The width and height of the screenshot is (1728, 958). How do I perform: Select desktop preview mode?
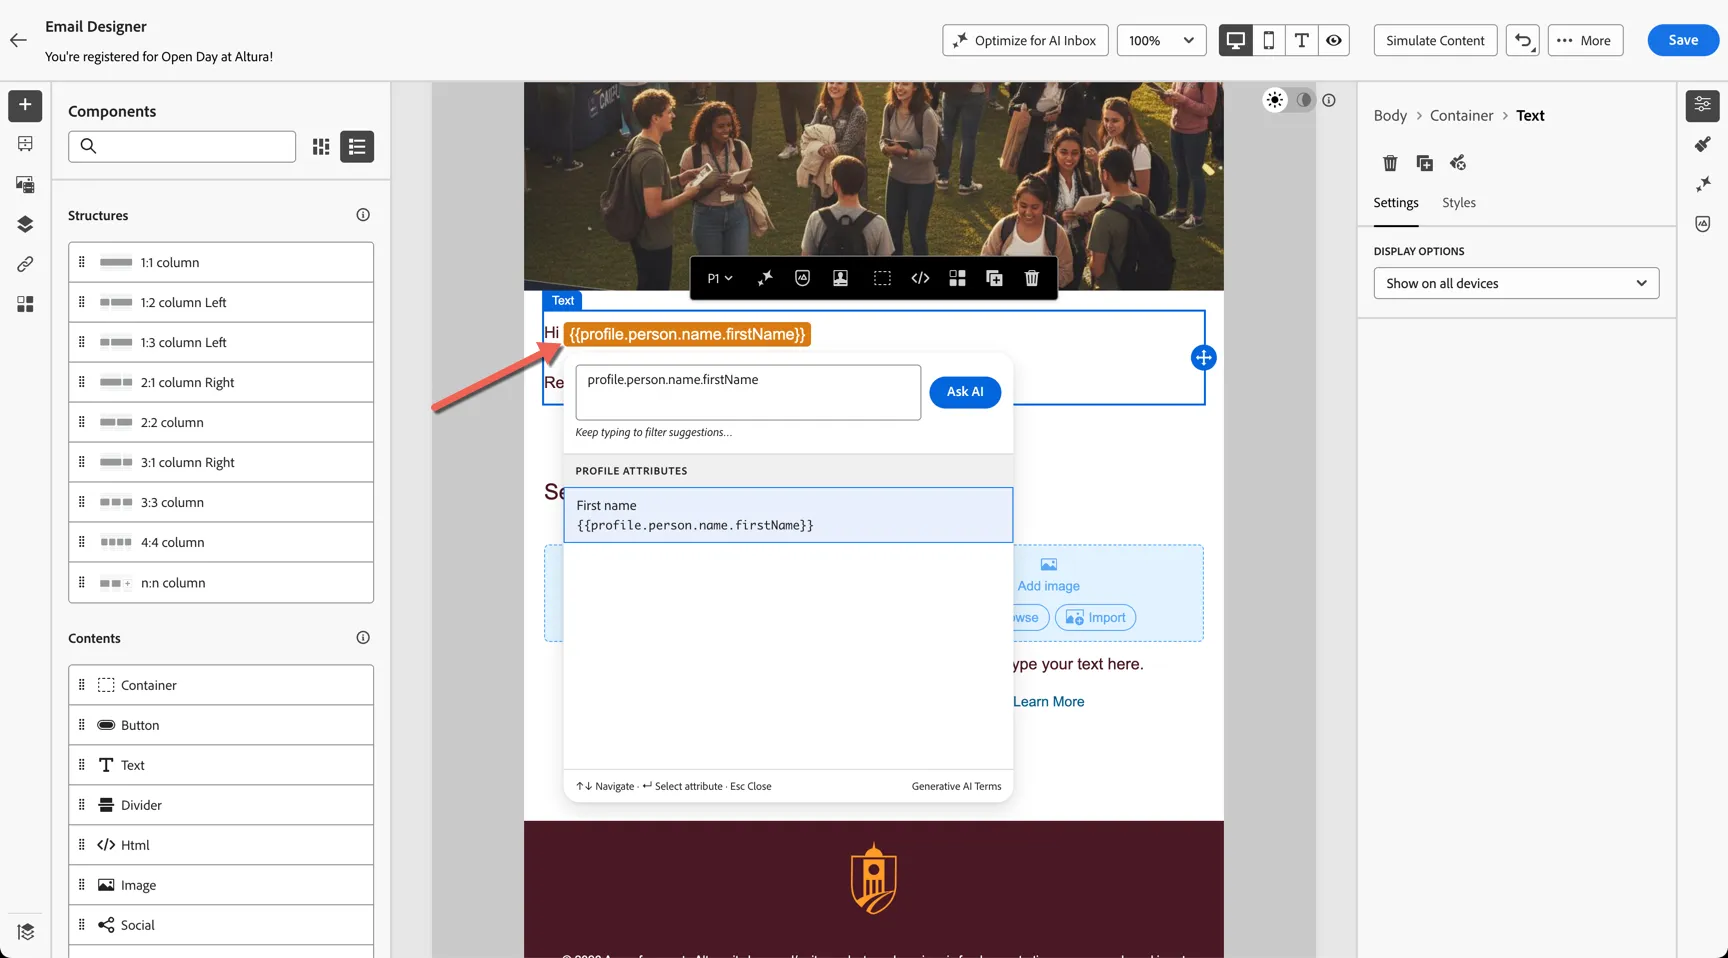click(1236, 40)
